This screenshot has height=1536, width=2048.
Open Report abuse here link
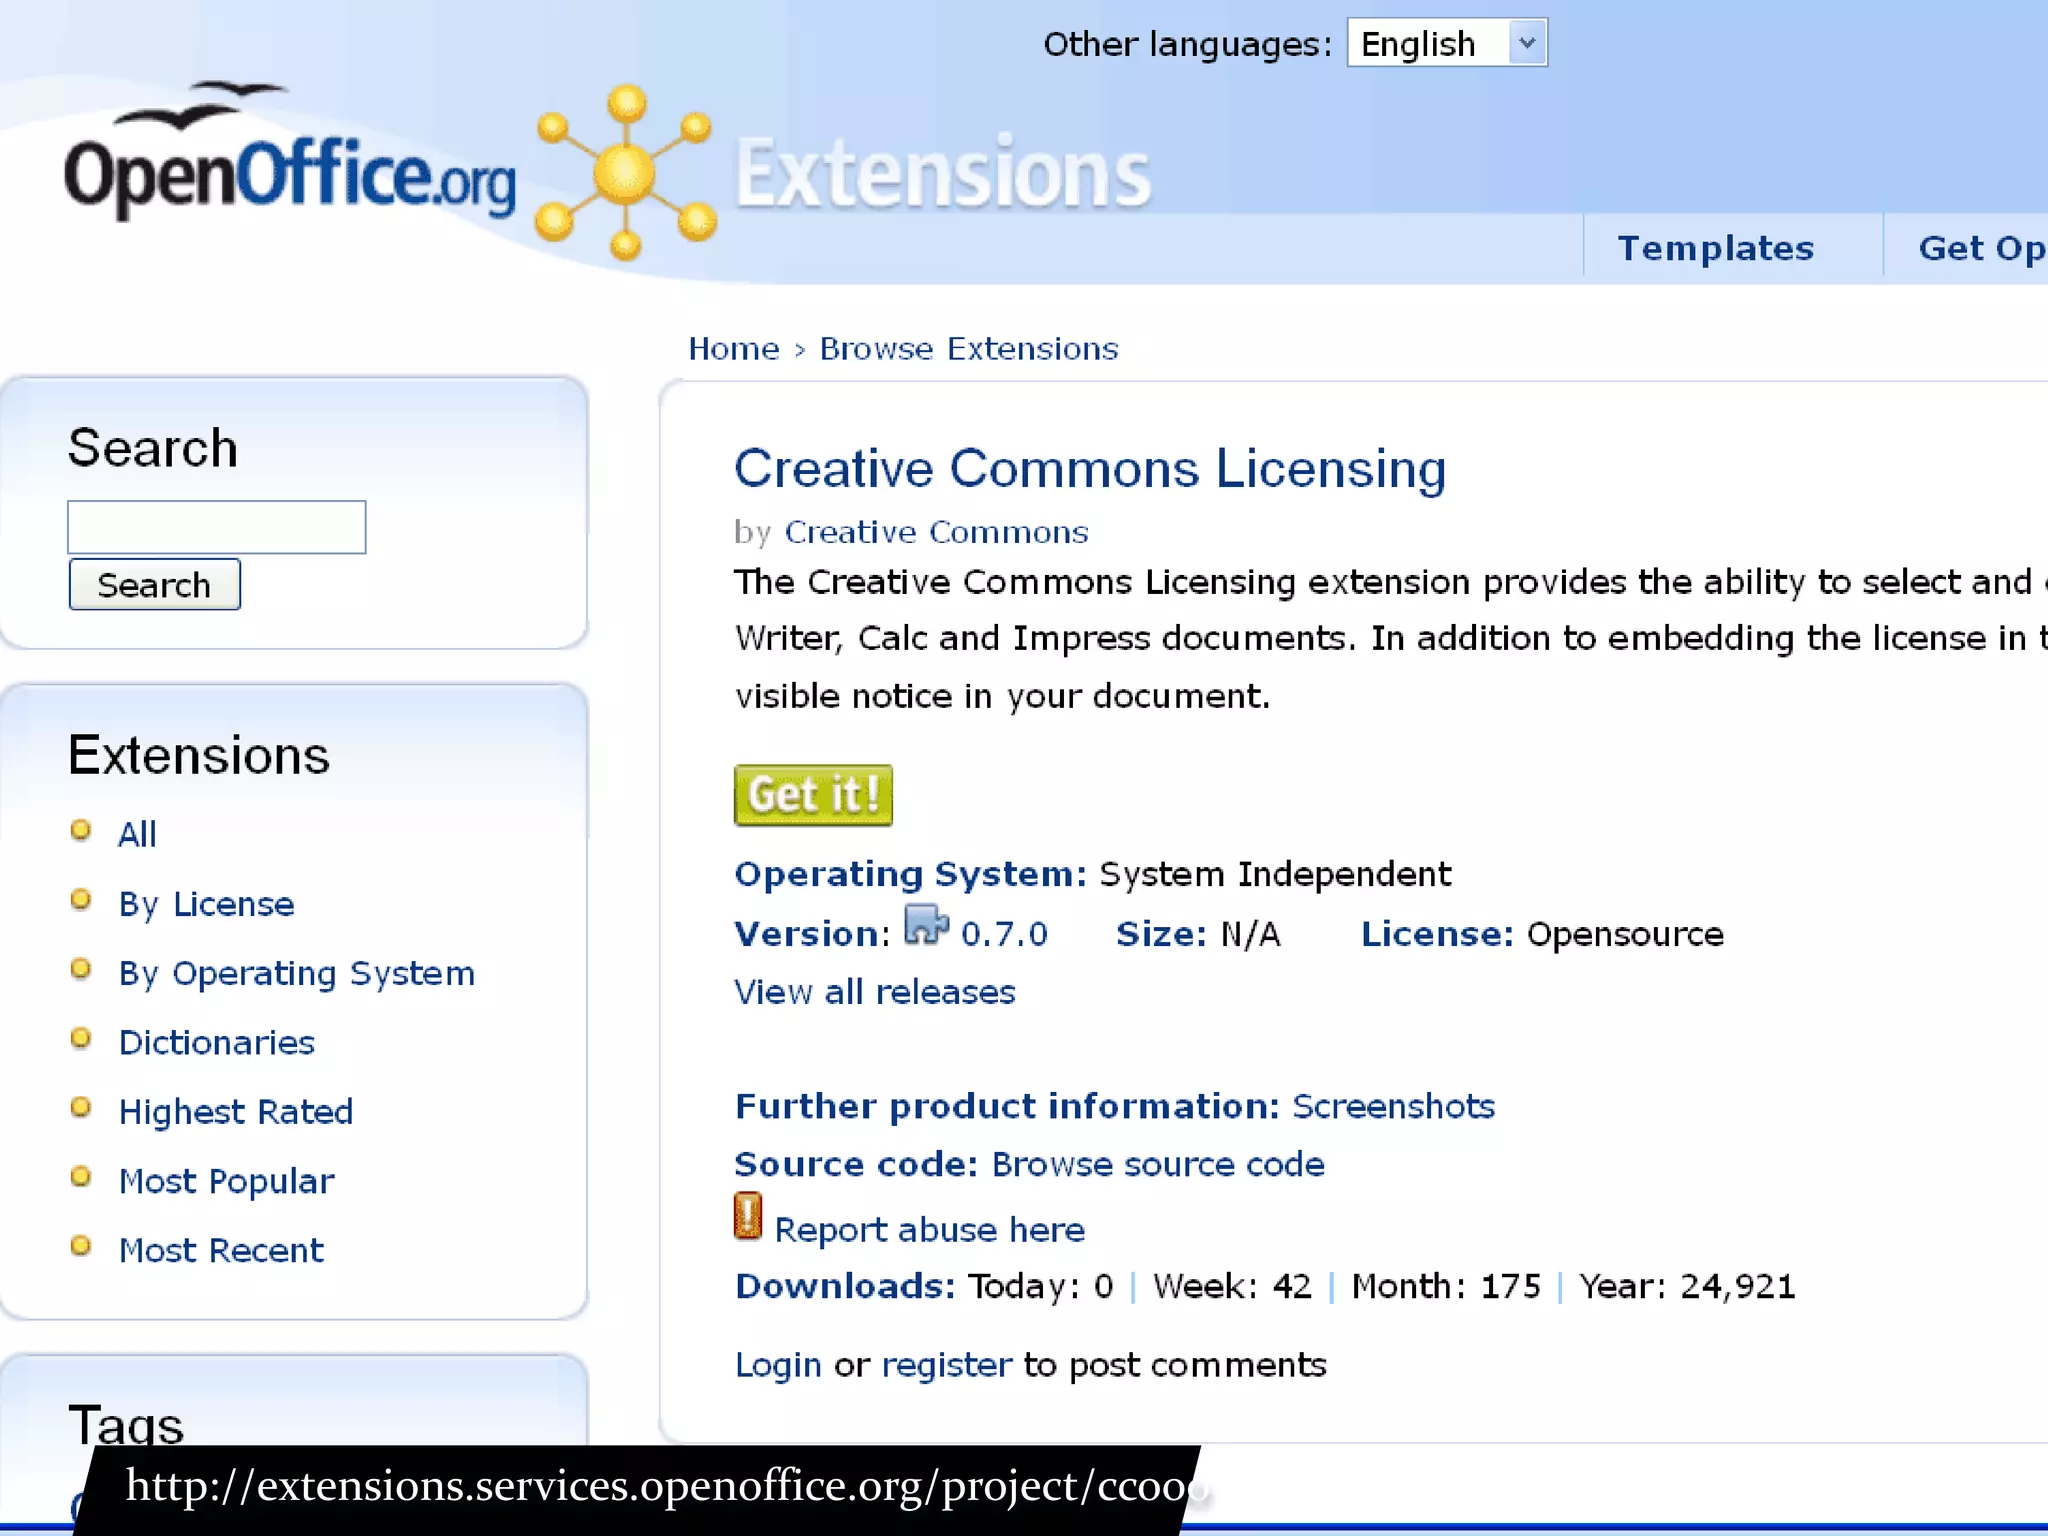tap(929, 1229)
